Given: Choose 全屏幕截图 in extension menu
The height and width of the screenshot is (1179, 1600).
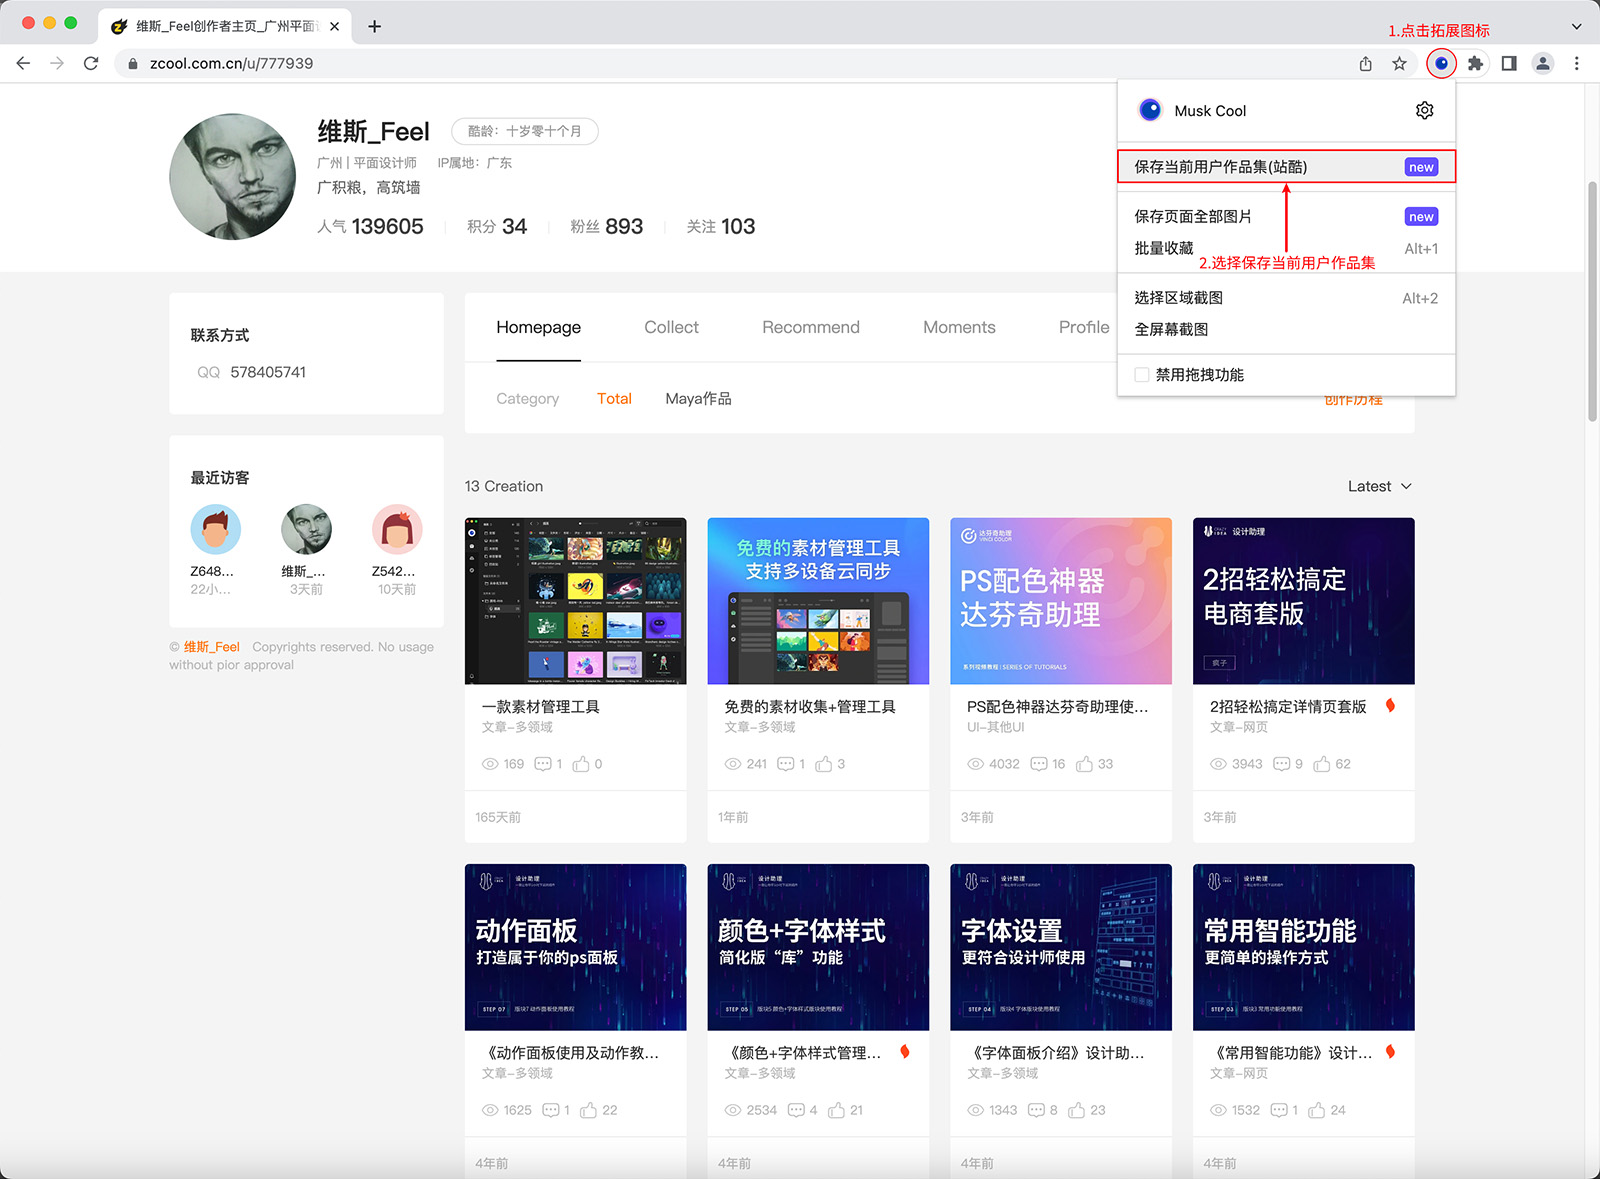Looking at the screenshot, I should [1286, 329].
